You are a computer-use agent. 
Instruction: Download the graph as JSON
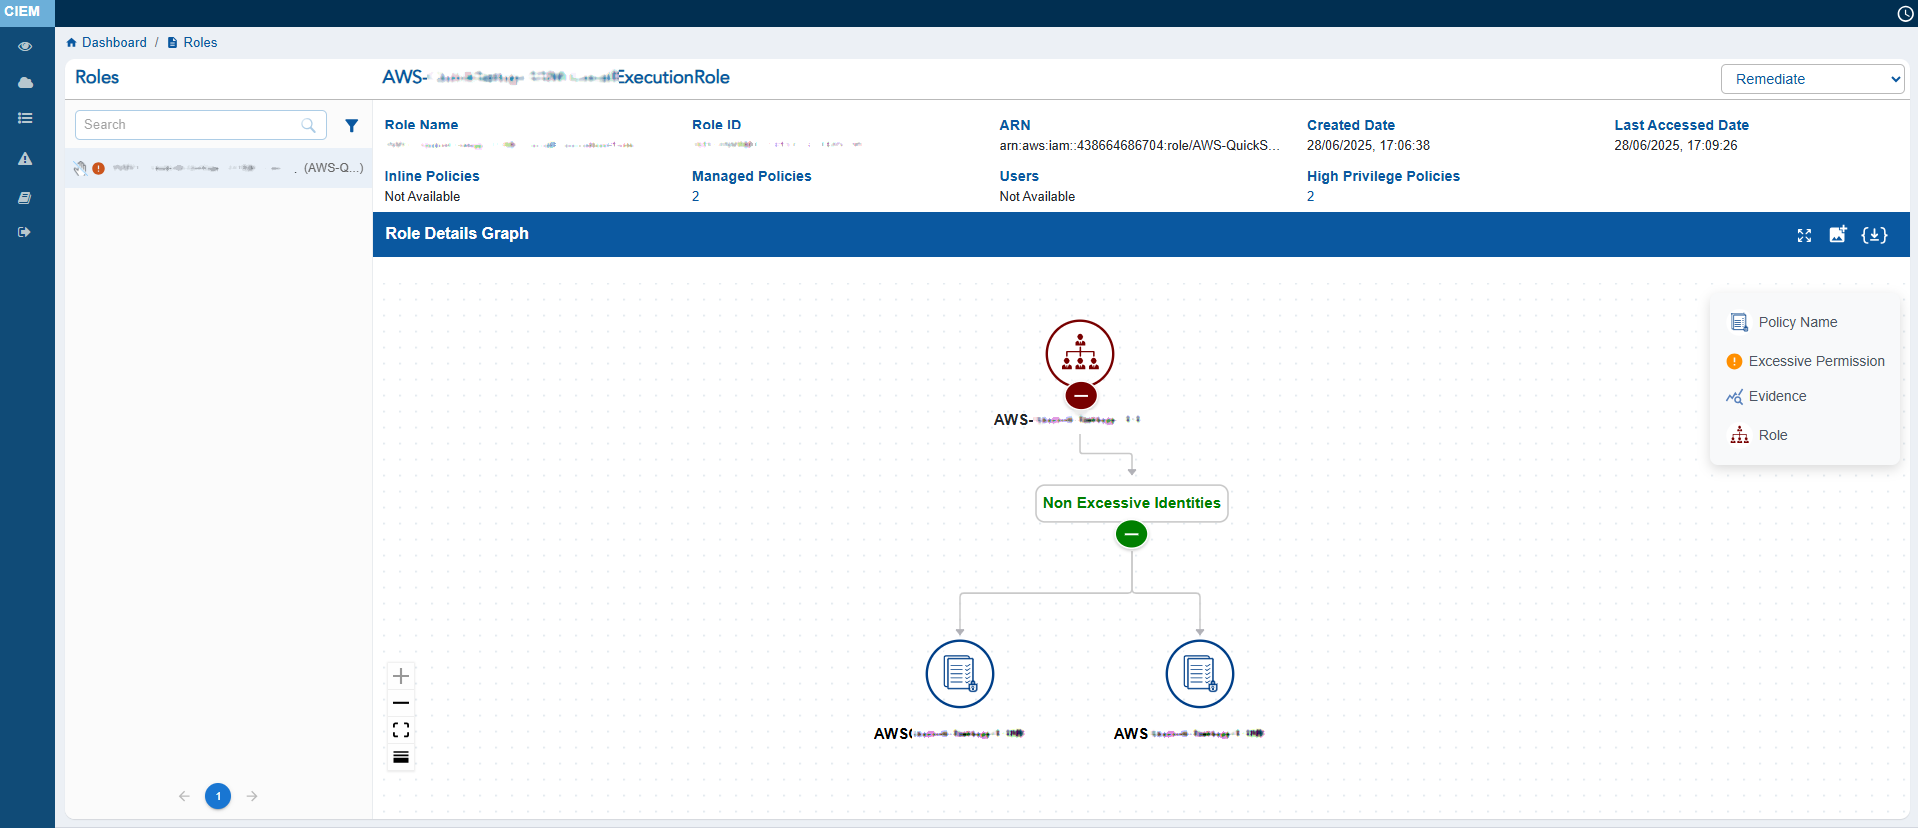[1874, 235]
